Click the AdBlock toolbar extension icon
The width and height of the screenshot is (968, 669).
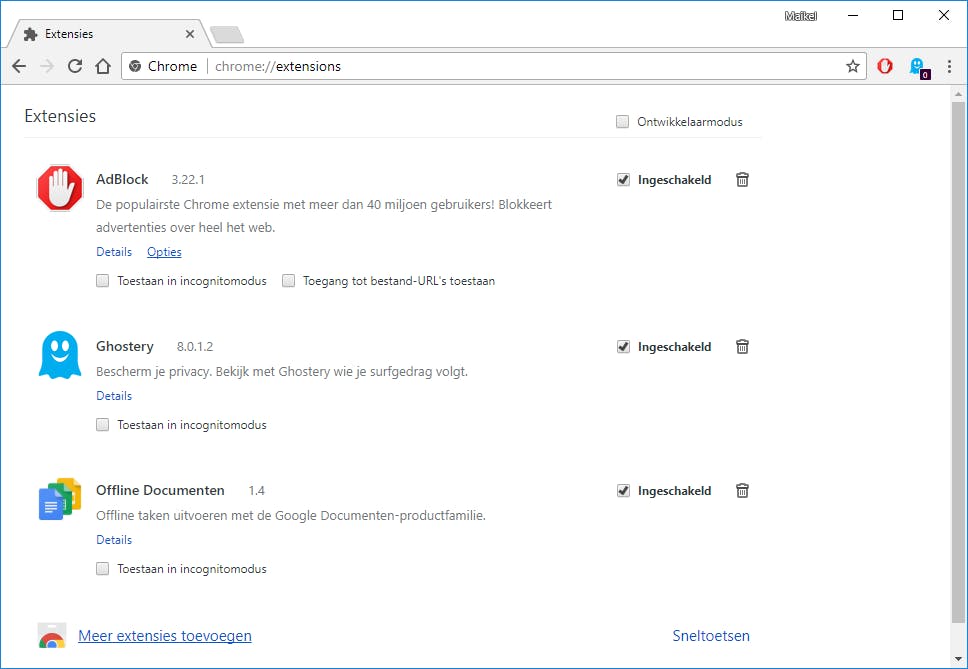tap(885, 66)
